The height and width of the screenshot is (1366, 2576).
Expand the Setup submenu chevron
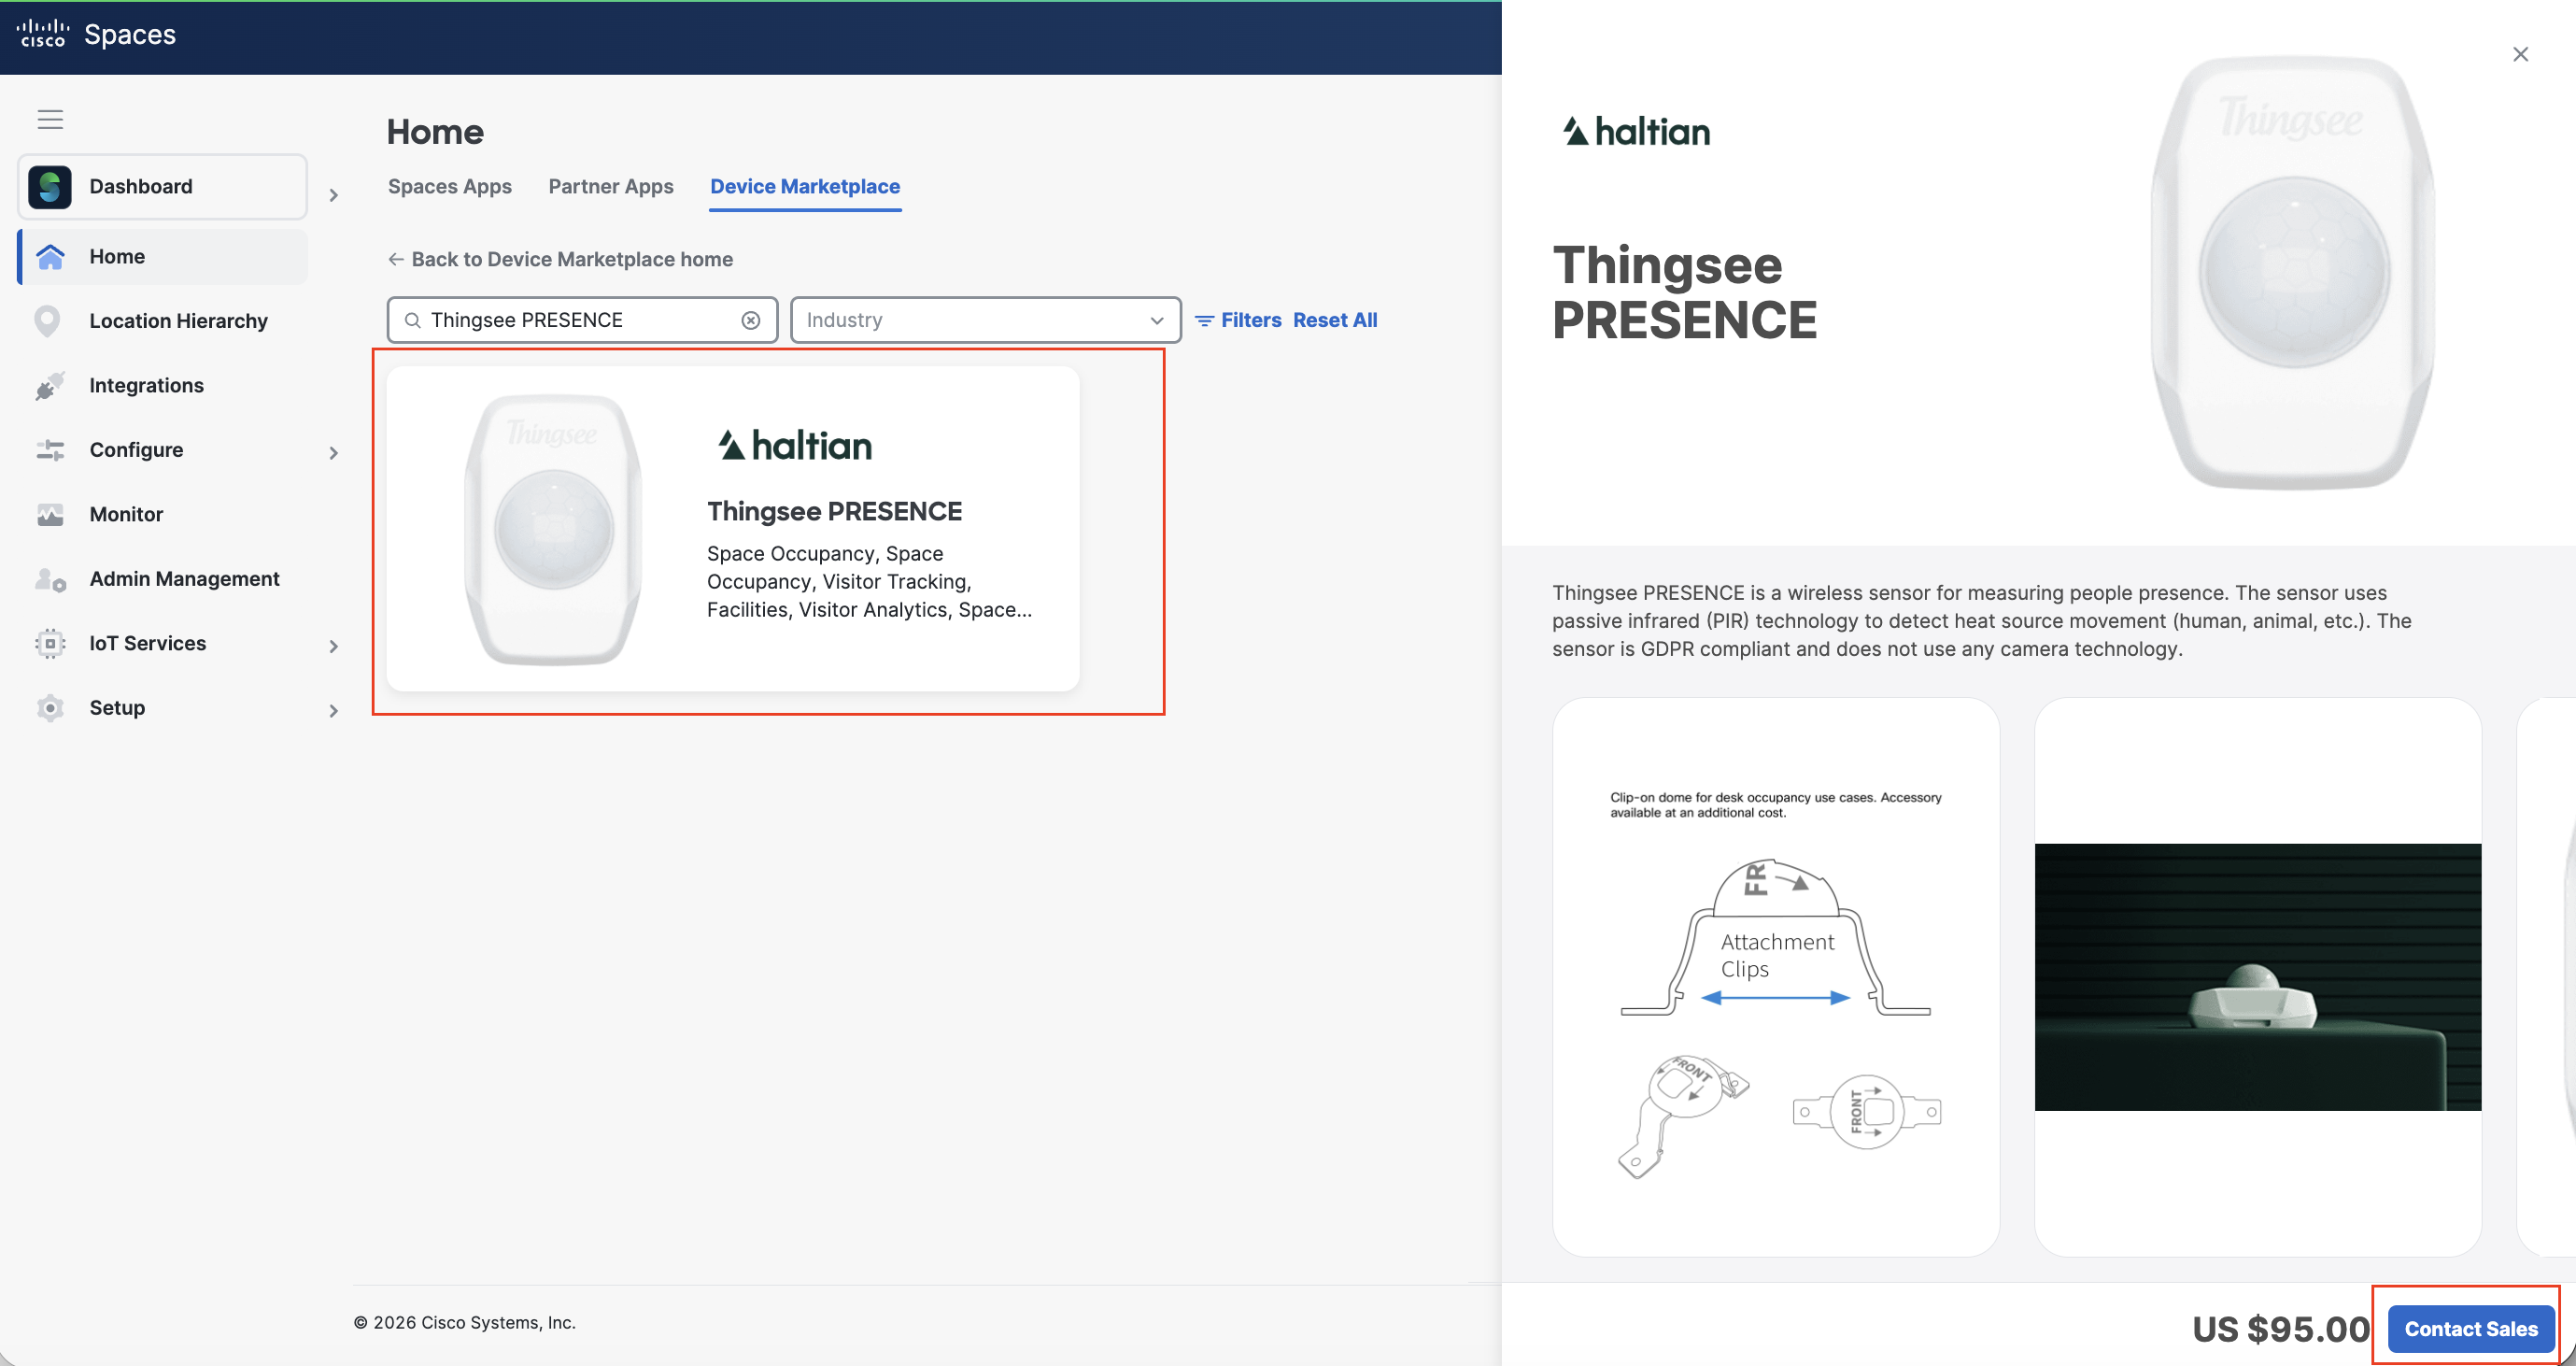pos(334,711)
